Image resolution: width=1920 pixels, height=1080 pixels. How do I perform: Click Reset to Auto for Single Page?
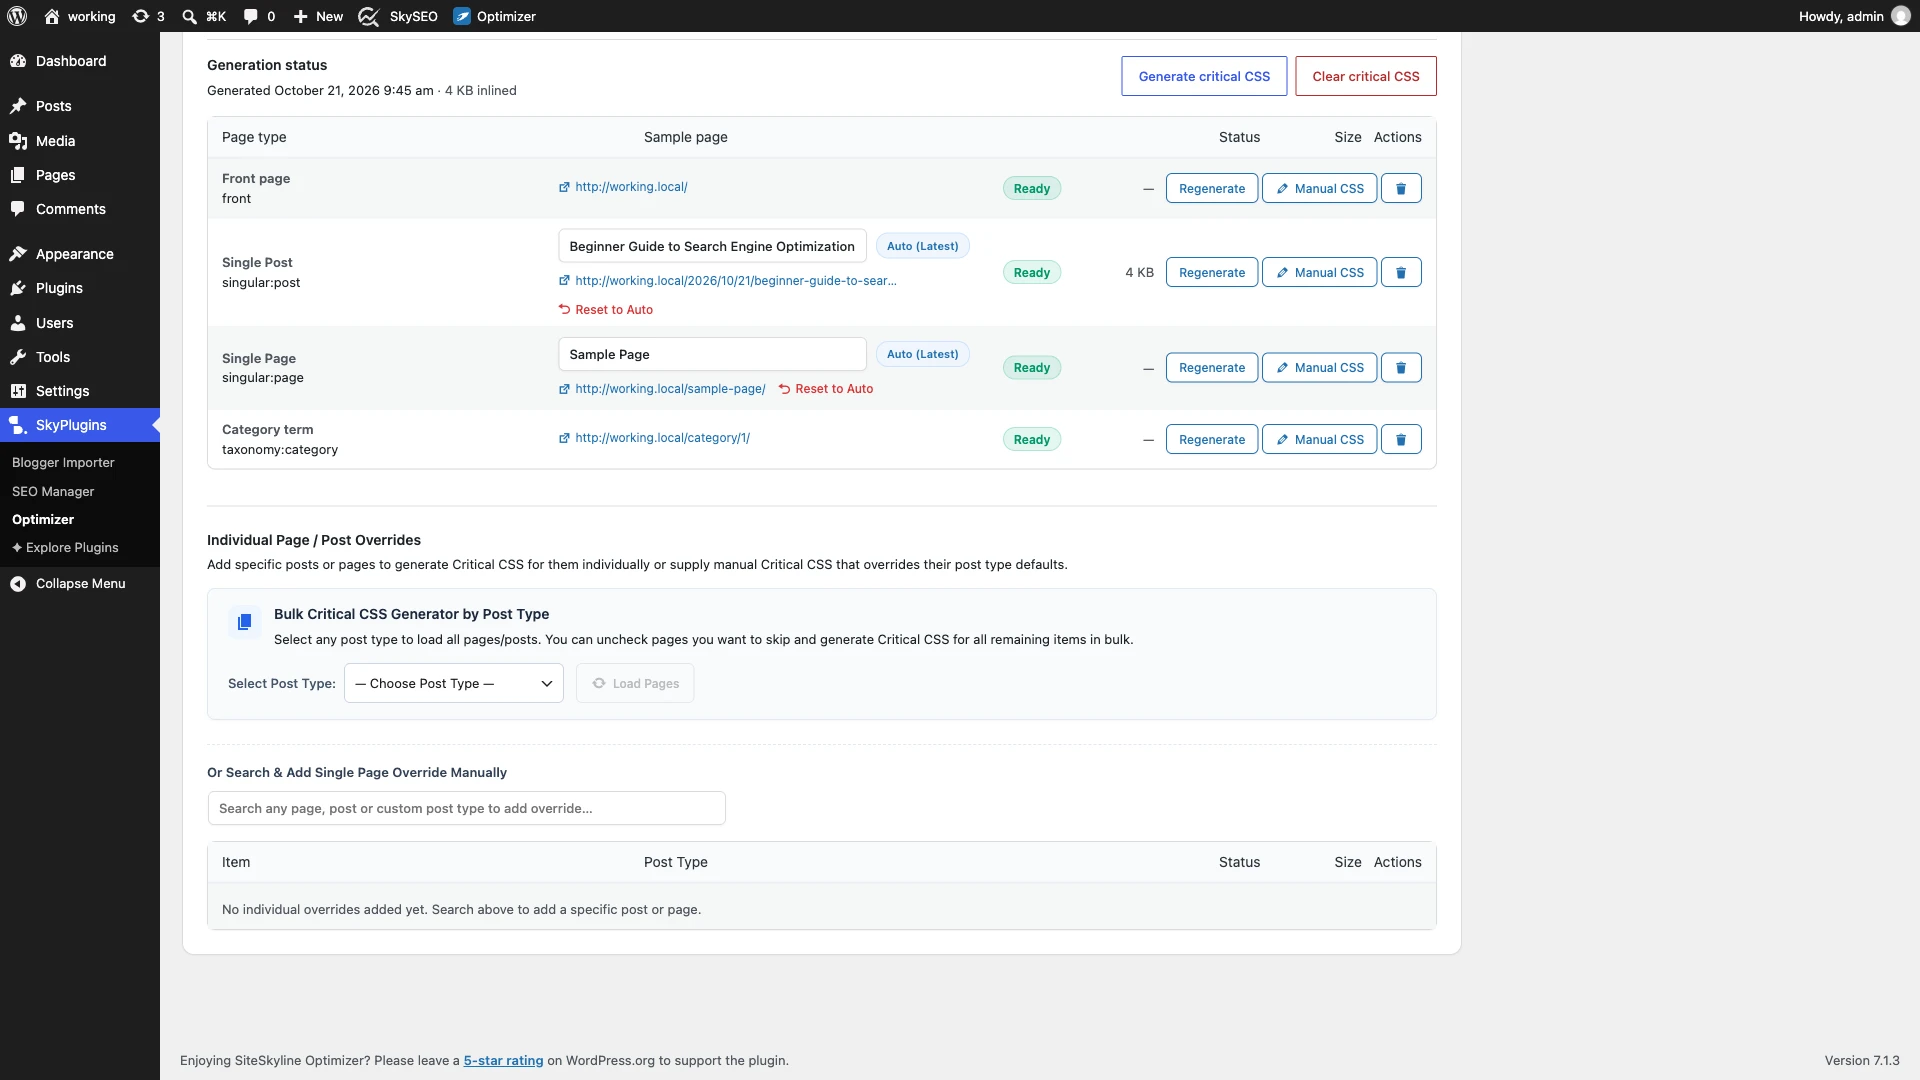coord(826,389)
